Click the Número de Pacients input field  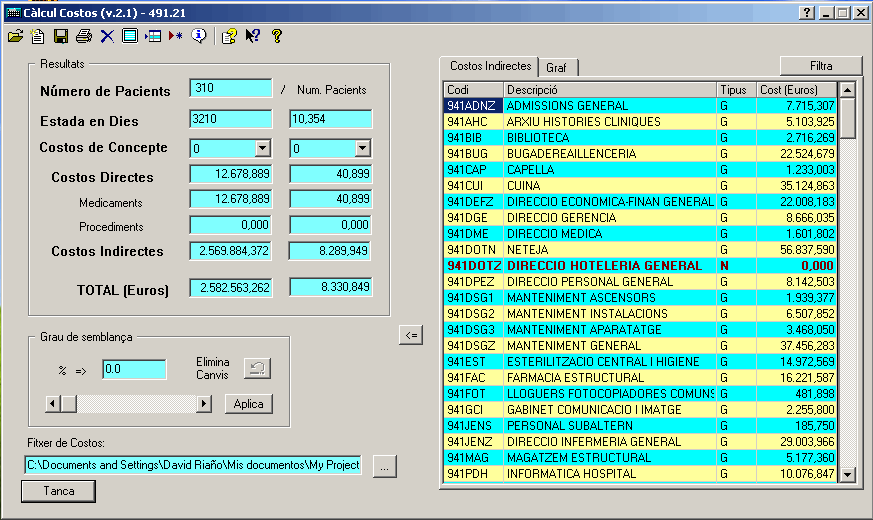click(x=230, y=88)
